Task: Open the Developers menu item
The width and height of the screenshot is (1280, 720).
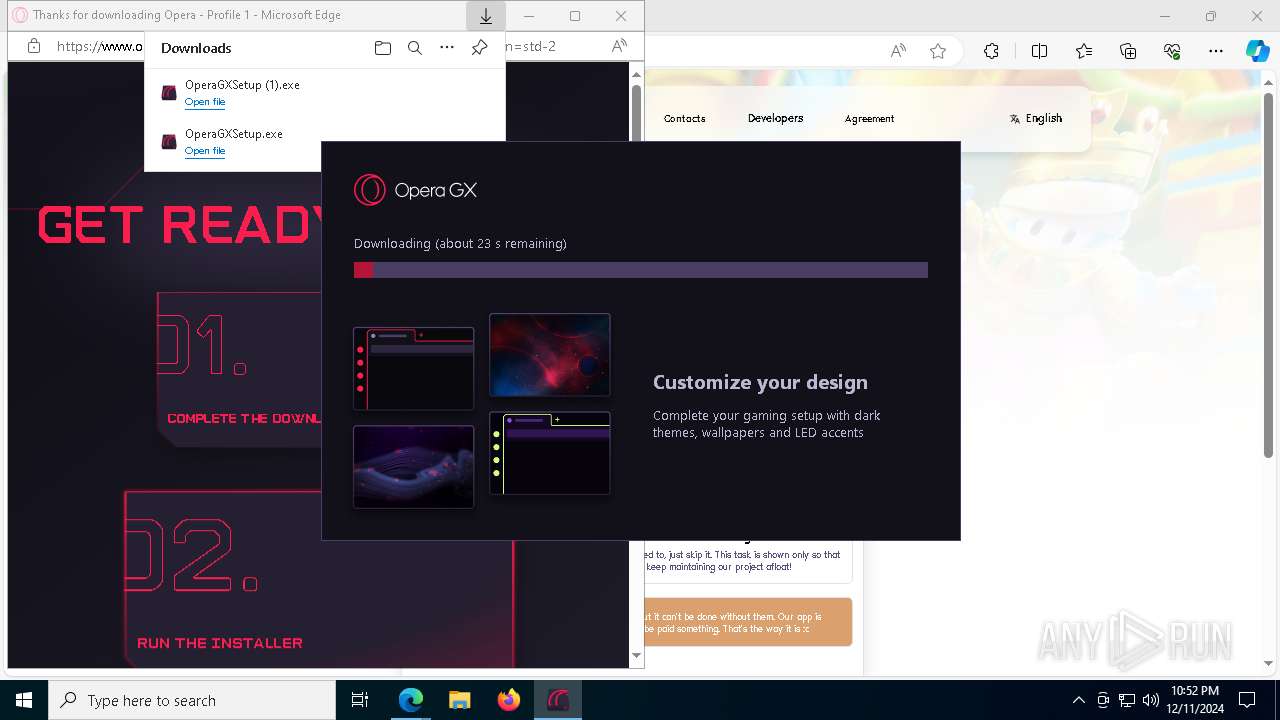Action: [775, 118]
